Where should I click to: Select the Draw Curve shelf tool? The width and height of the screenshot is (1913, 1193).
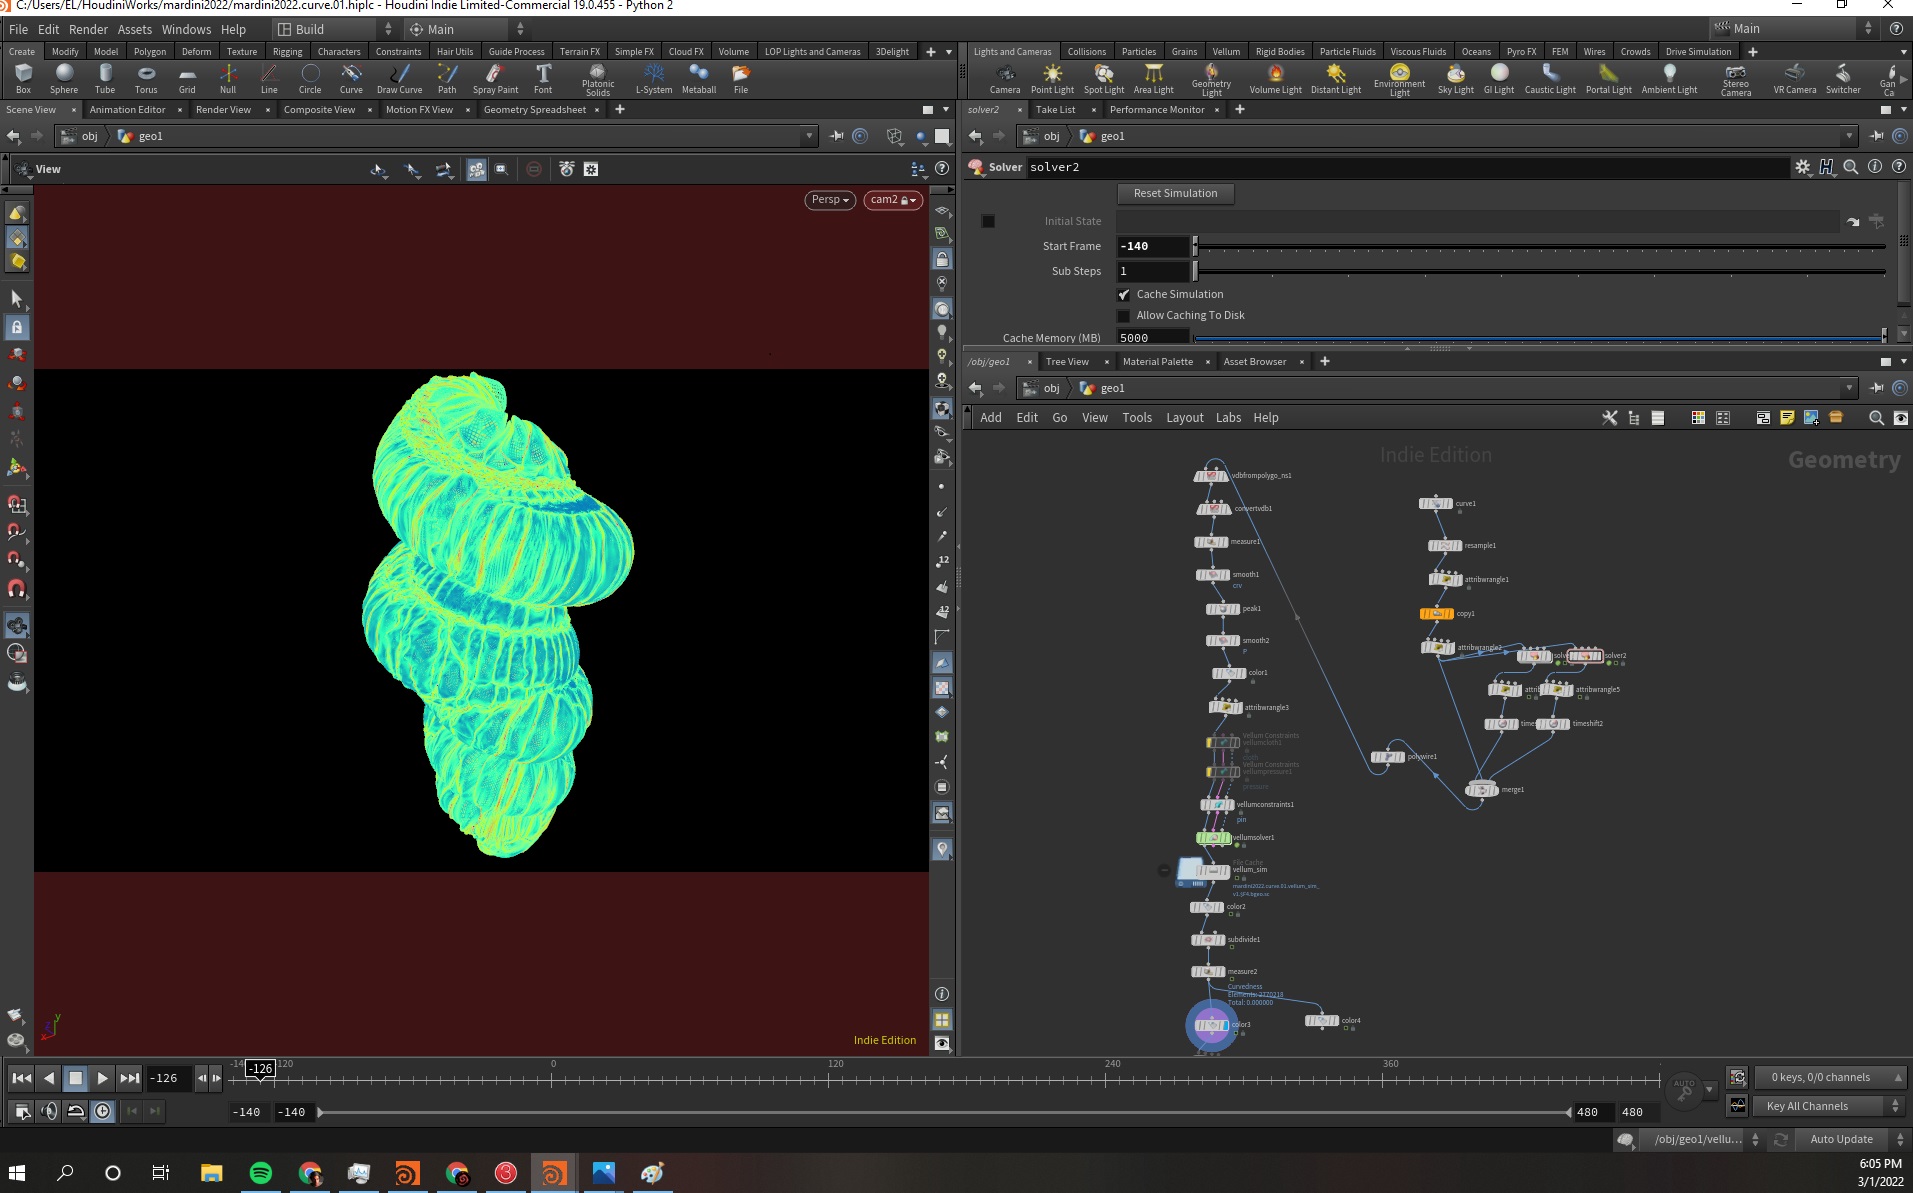pos(399,79)
